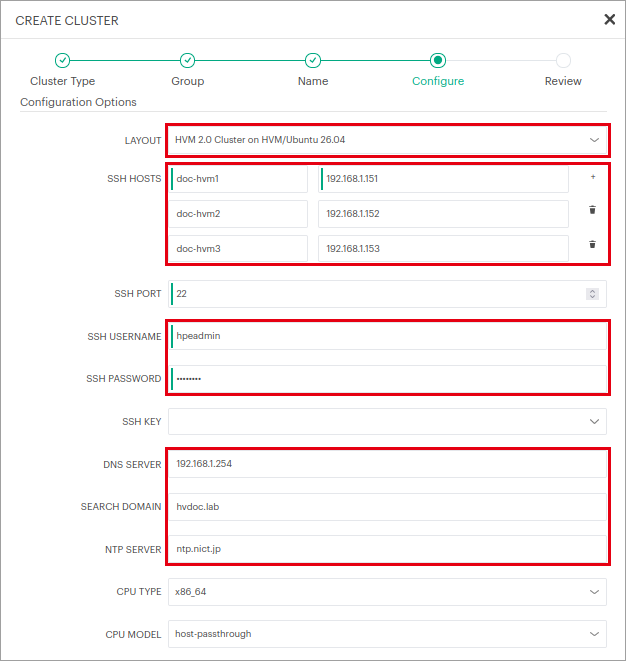Focus the doc-hvm1 host name field
This screenshot has width=626, height=661.
pyautogui.click(x=239, y=179)
